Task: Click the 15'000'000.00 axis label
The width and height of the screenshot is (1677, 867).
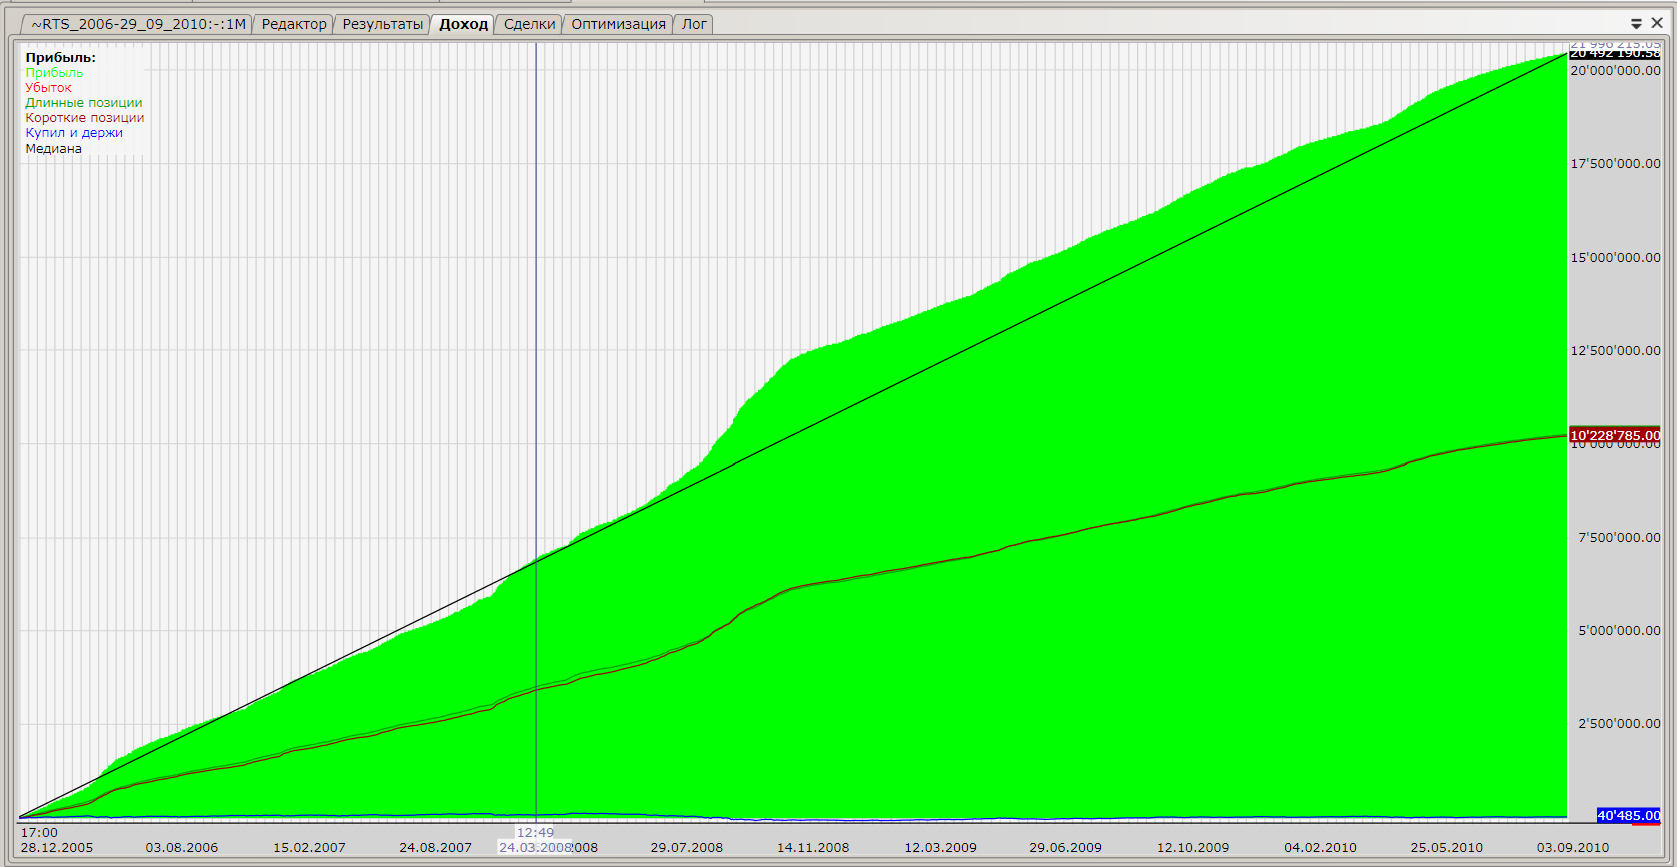Action: (1615, 258)
